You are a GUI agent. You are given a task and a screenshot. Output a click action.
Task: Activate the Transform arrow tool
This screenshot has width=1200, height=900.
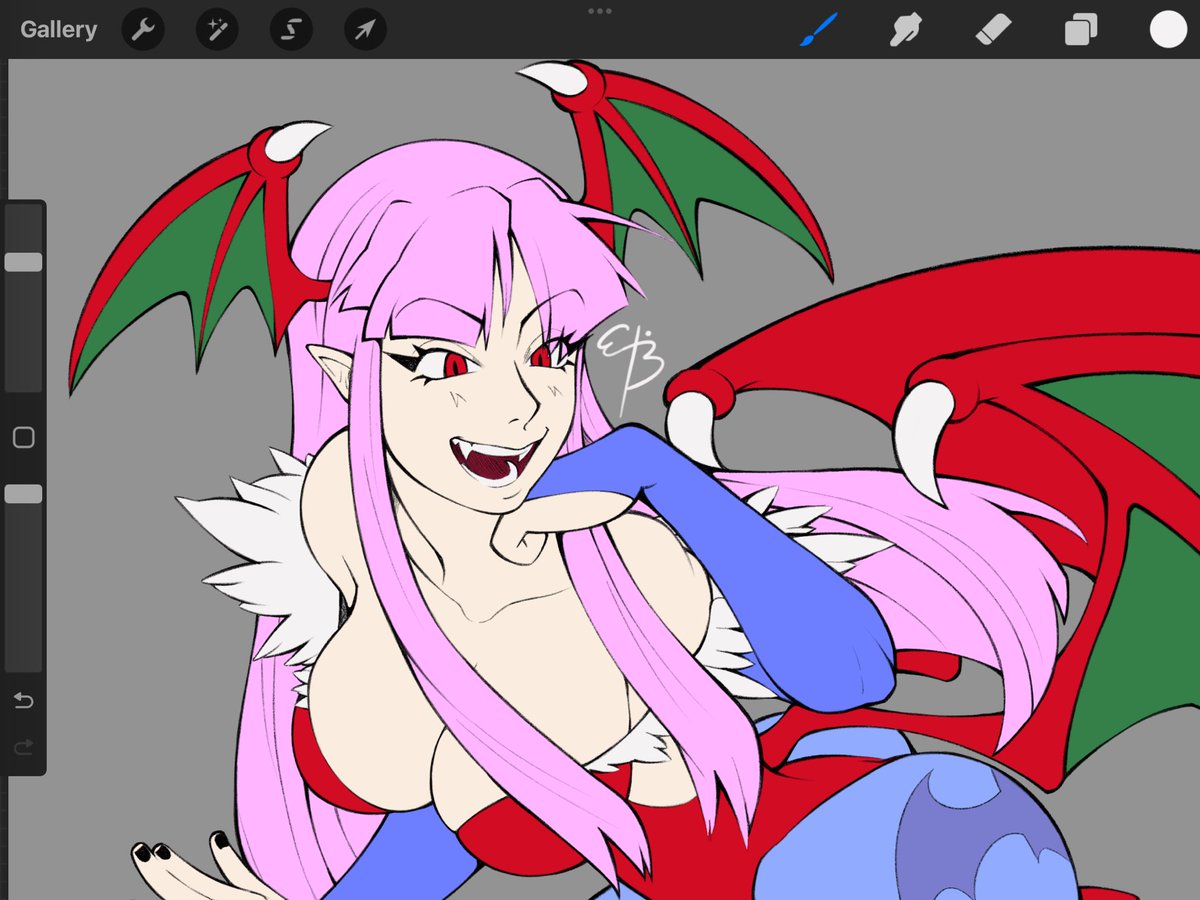click(x=365, y=30)
